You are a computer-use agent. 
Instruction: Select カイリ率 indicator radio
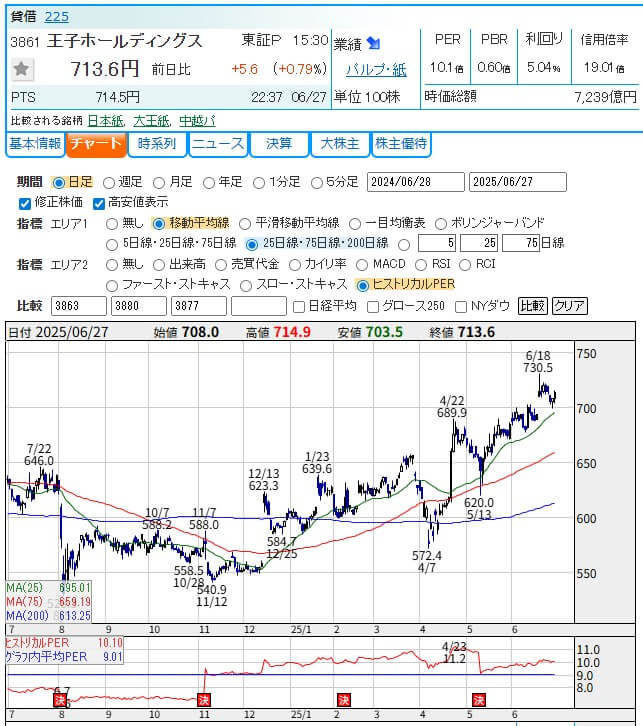tap(294, 265)
